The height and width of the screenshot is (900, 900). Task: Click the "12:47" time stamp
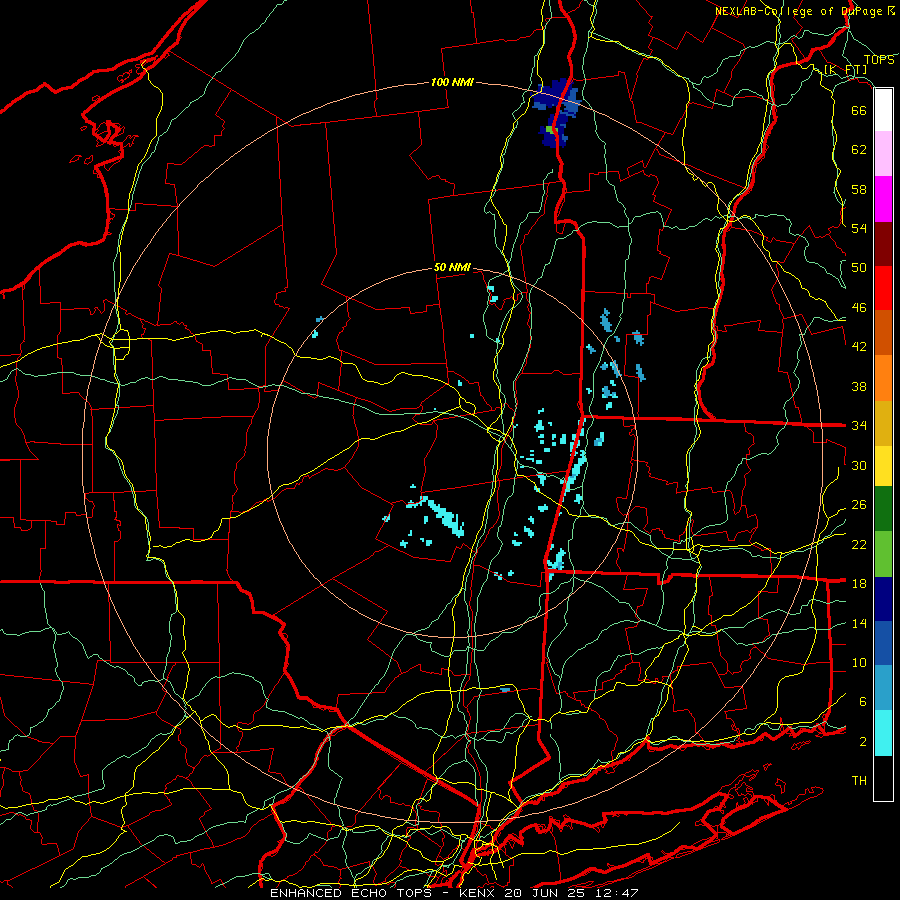(618, 893)
